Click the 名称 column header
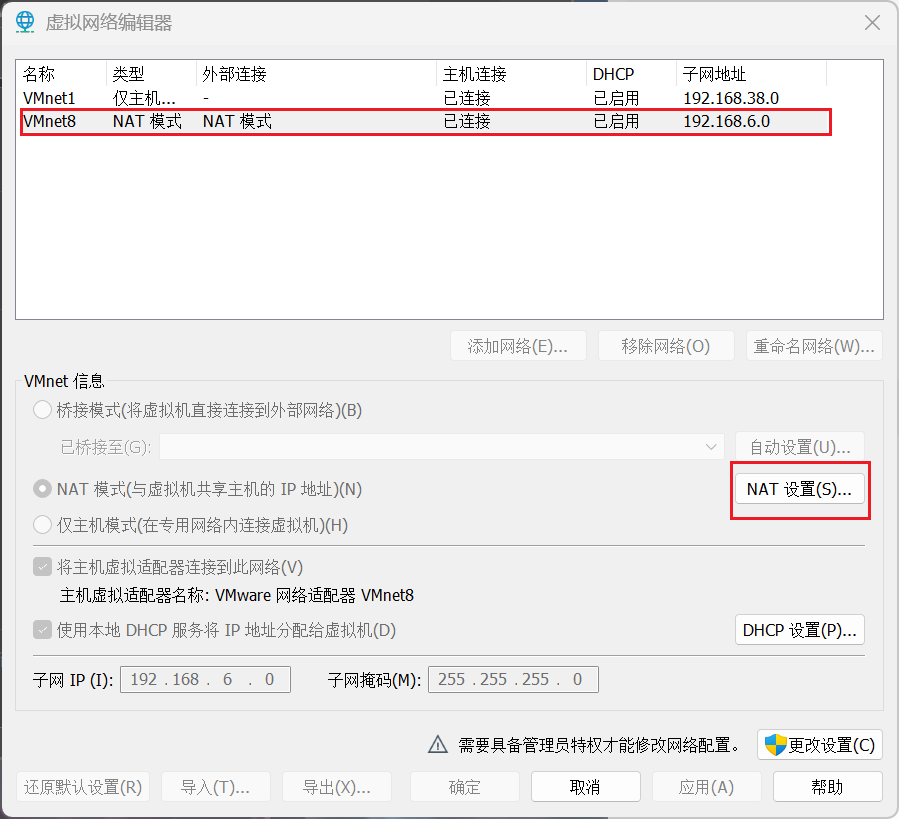Image resolution: width=899 pixels, height=819 pixels. point(61,74)
